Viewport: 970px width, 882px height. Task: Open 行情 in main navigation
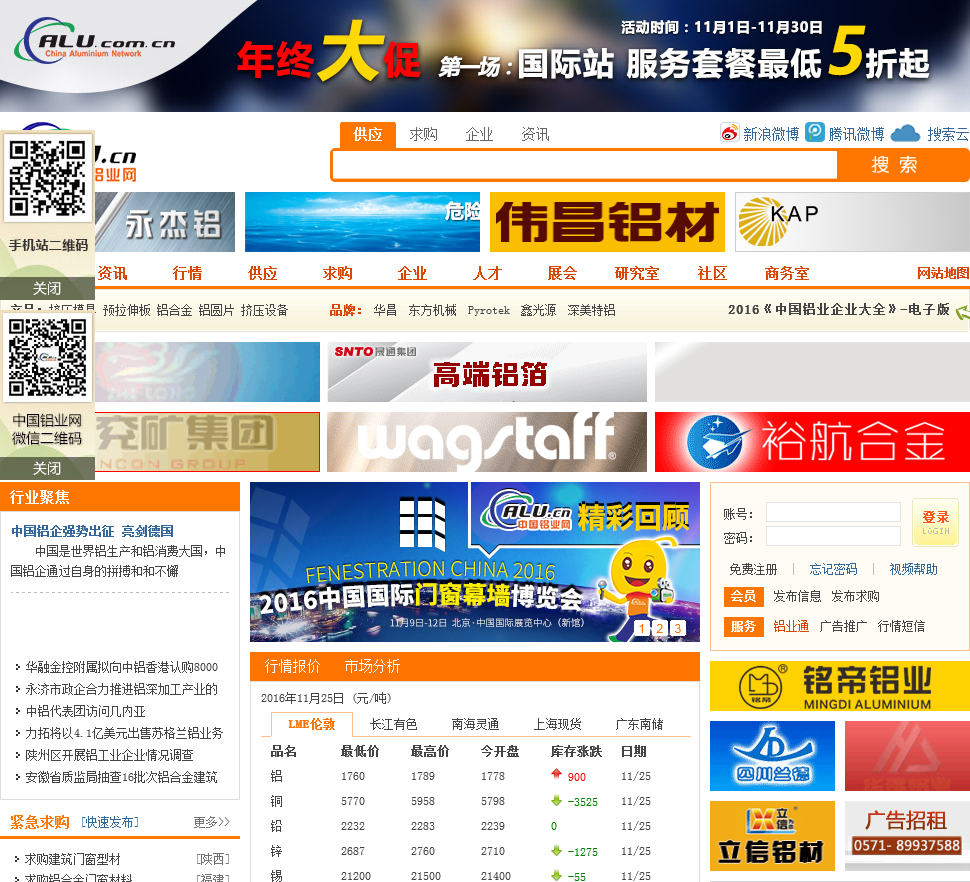tap(187, 273)
